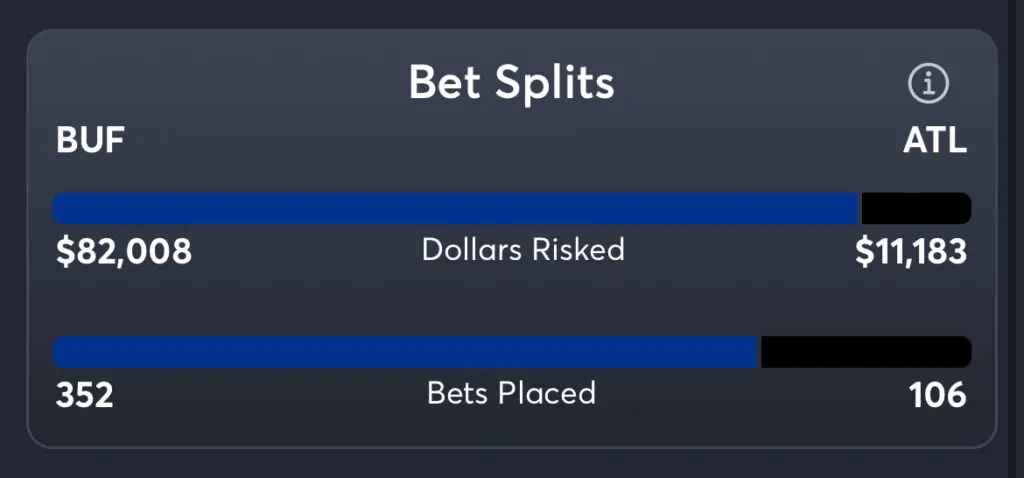This screenshot has width=1024, height=478.
Task: Click the $82,008 amount
Action: coord(124,252)
